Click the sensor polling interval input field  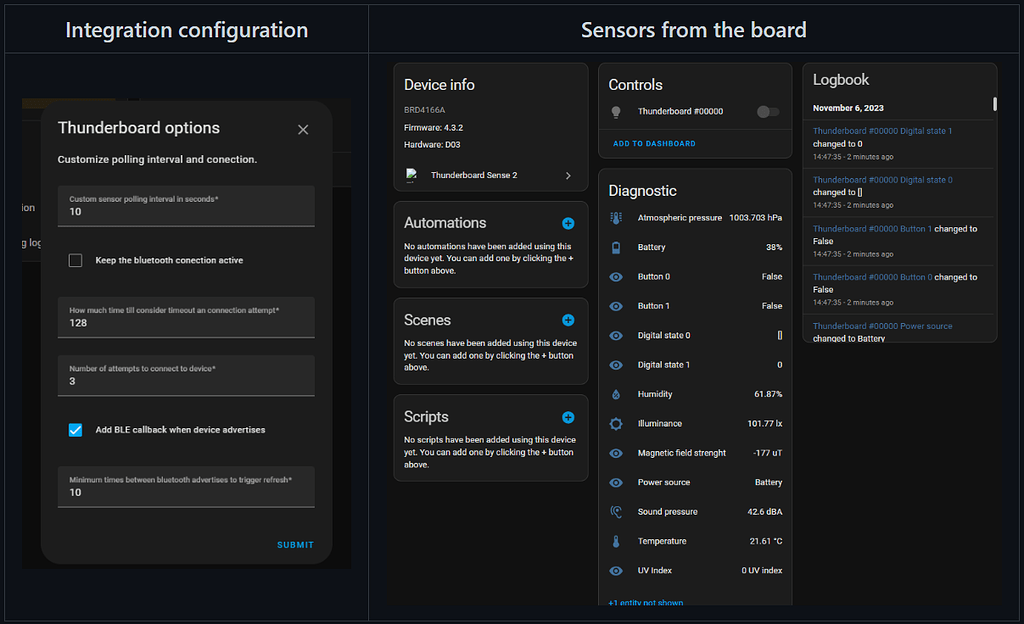[186, 212]
